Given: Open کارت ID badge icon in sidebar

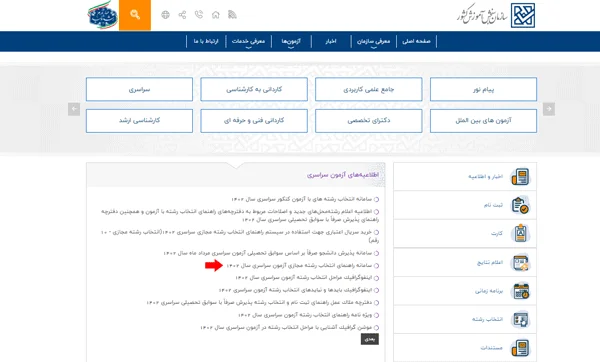Looking at the screenshot, I should coord(520,233).
